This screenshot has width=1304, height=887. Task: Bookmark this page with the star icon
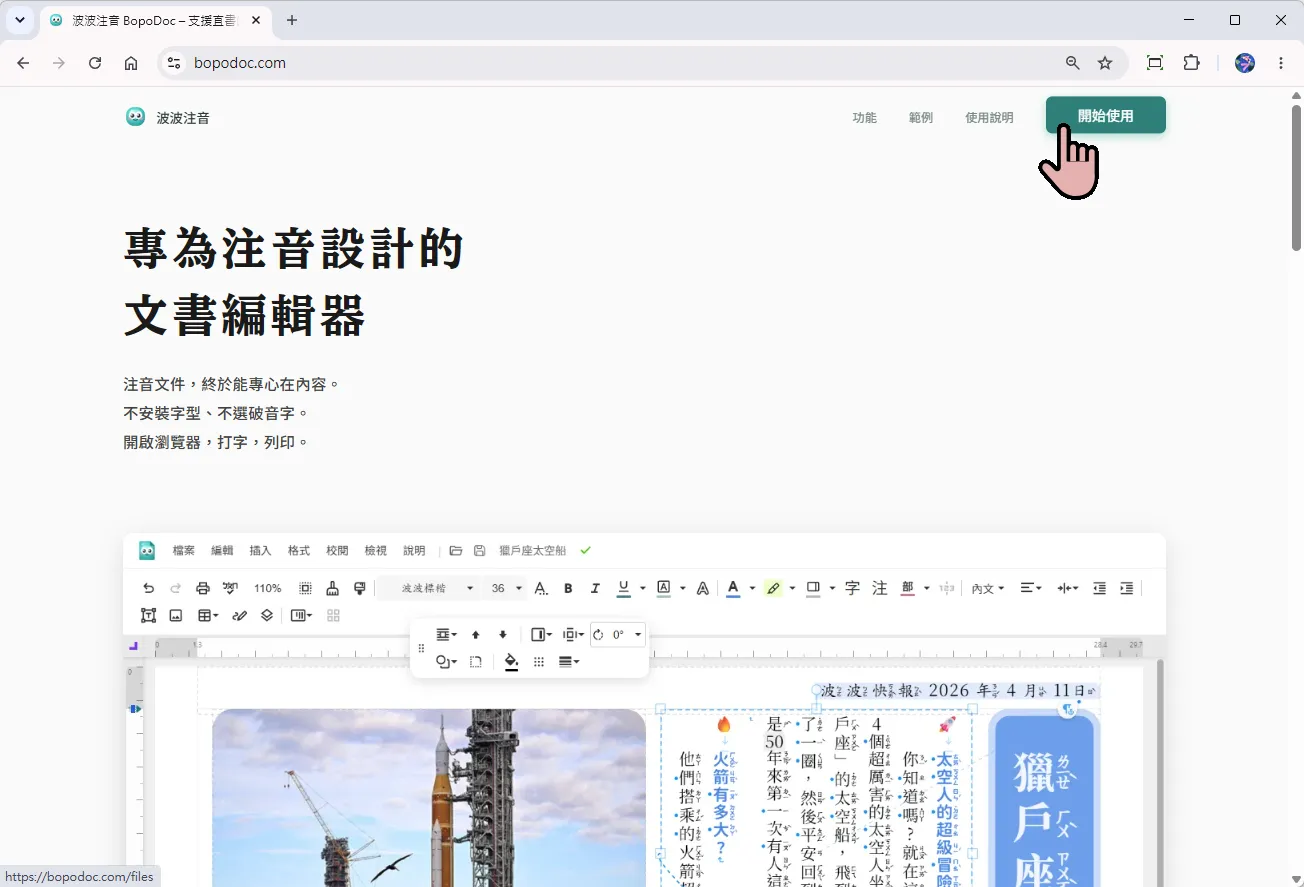[1105, 62]
